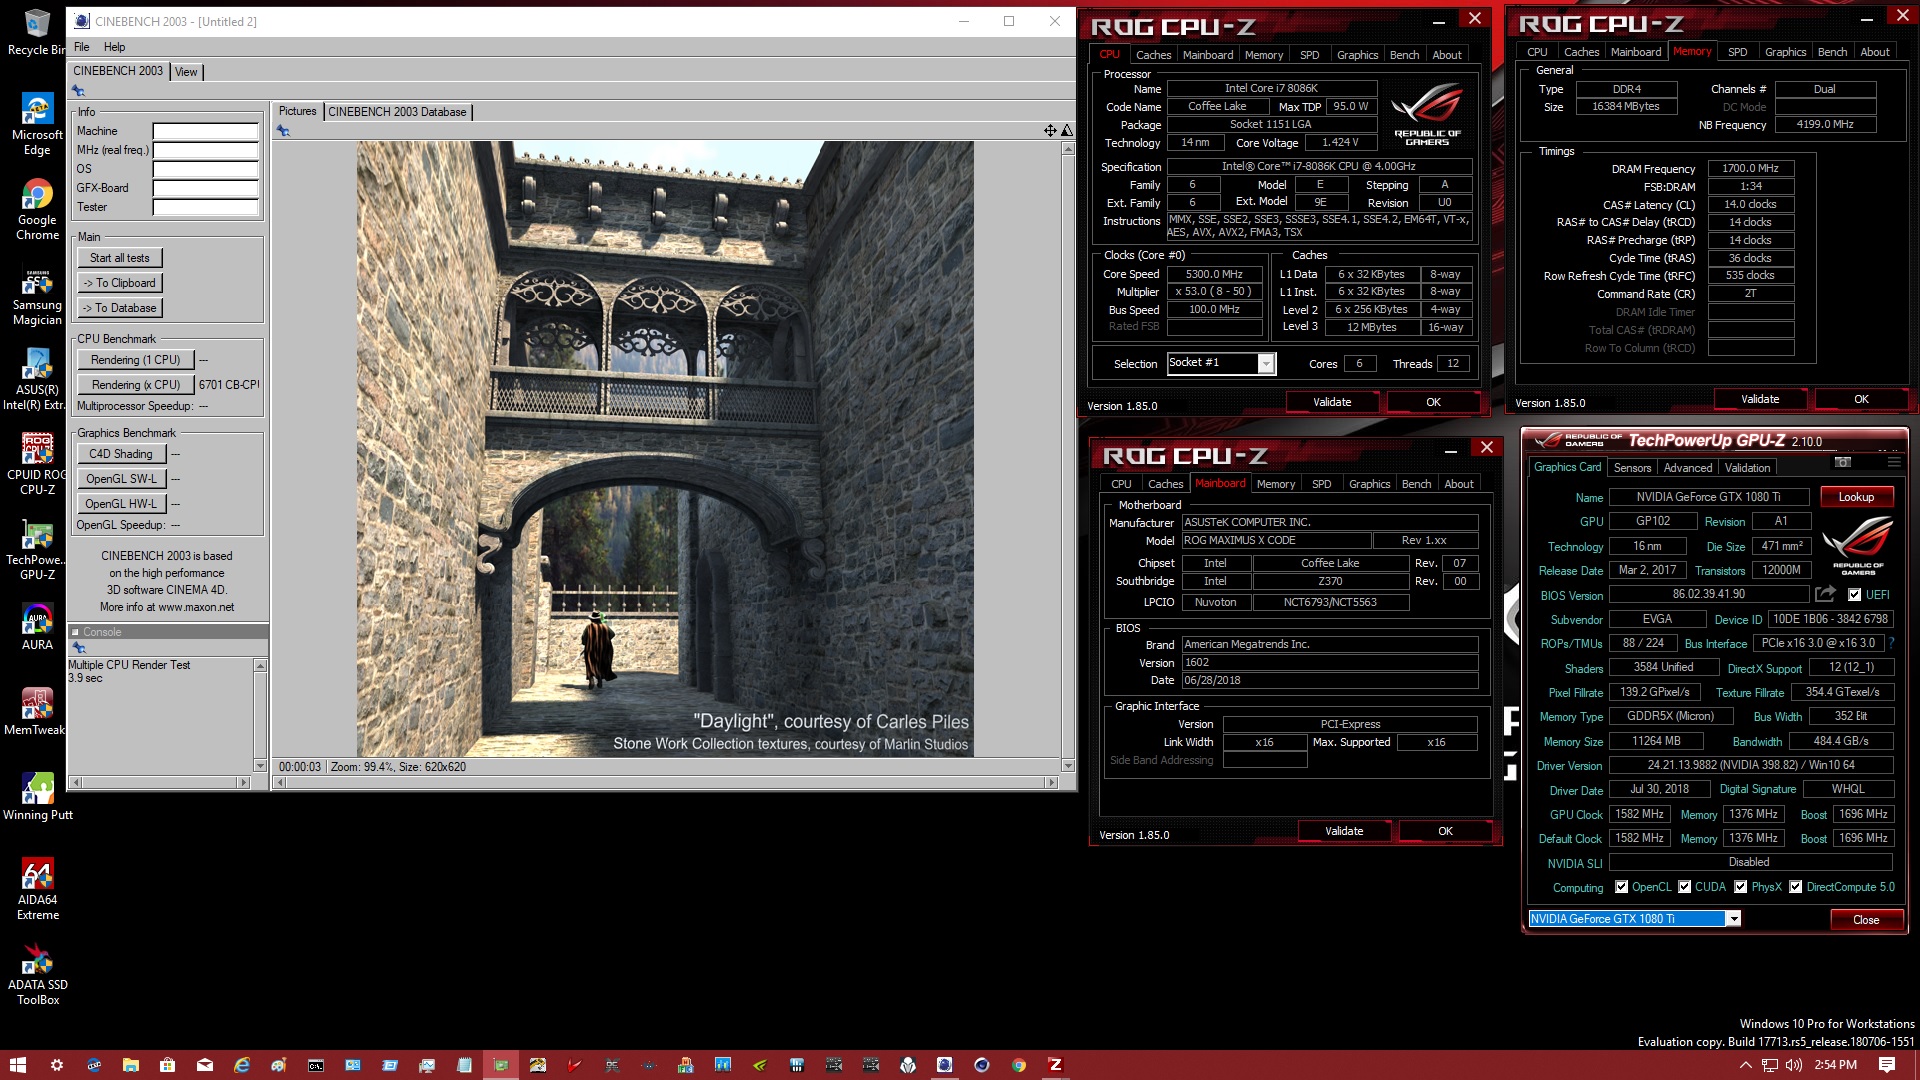Toggle the PhysX checkbox

point(1740,887)
